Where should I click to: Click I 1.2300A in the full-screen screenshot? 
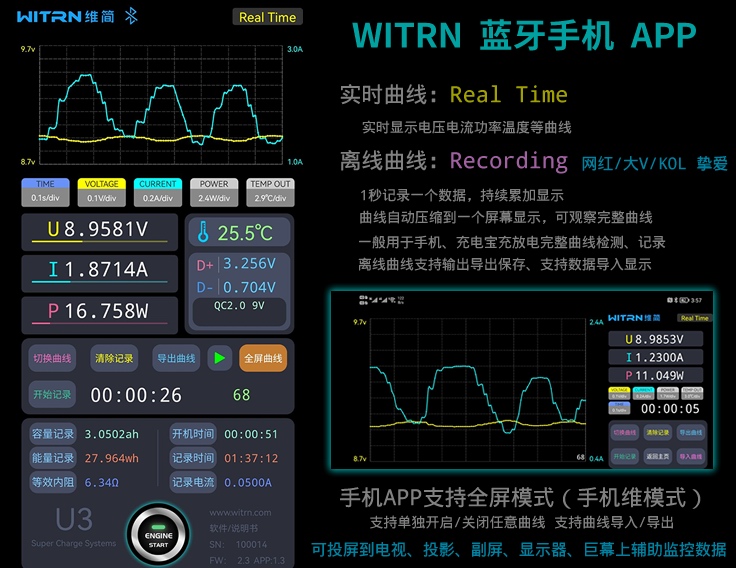pyautogui.click(x=656, y=357)
